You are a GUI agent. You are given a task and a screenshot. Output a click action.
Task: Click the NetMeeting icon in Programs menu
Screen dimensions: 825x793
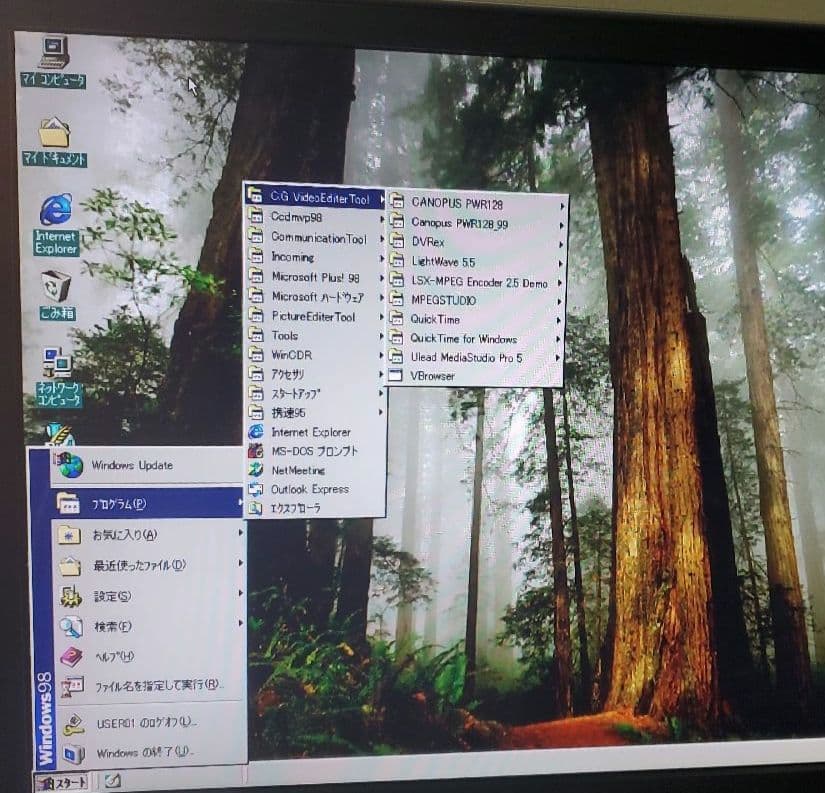[256, 470]
